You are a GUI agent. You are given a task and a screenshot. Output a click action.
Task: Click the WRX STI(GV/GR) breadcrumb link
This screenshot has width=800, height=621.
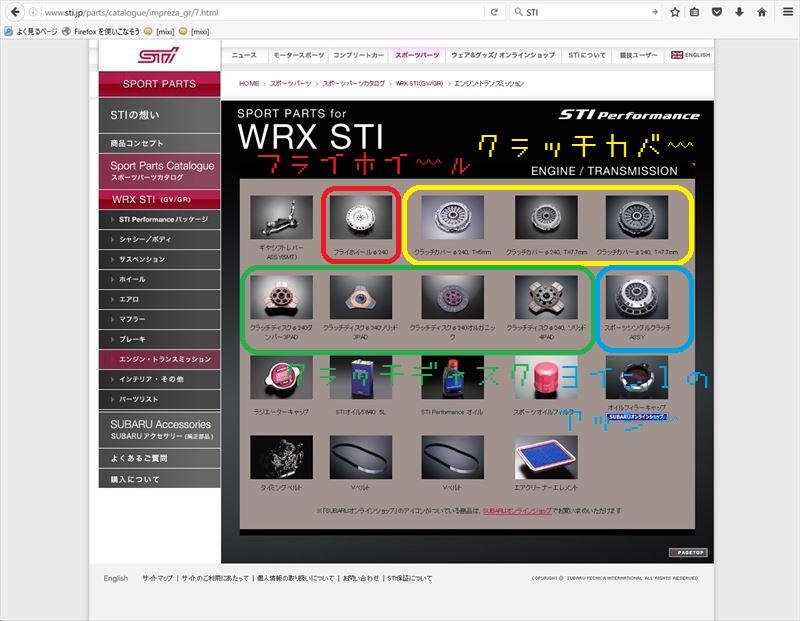coord(419,83)
